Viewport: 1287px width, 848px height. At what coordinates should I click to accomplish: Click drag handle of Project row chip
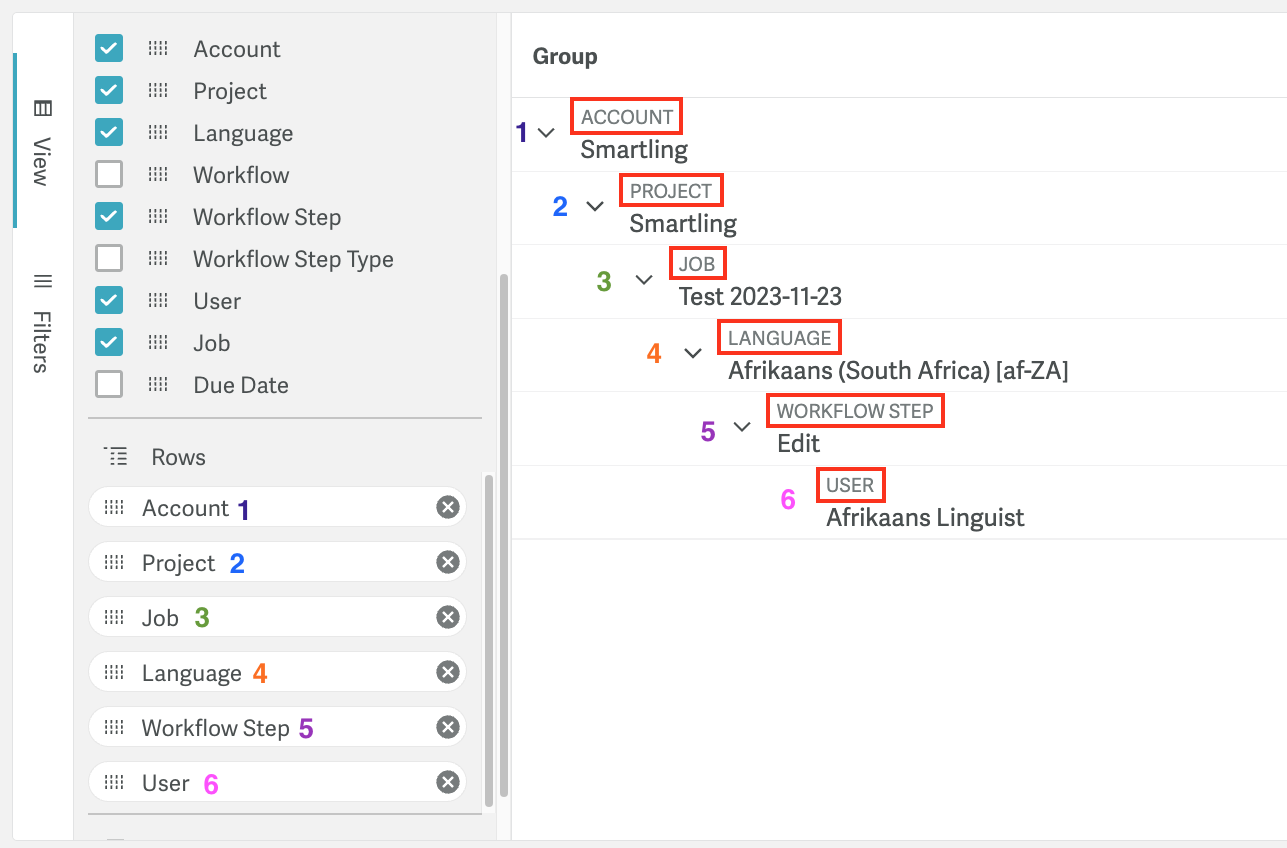[x=114, y=563]
